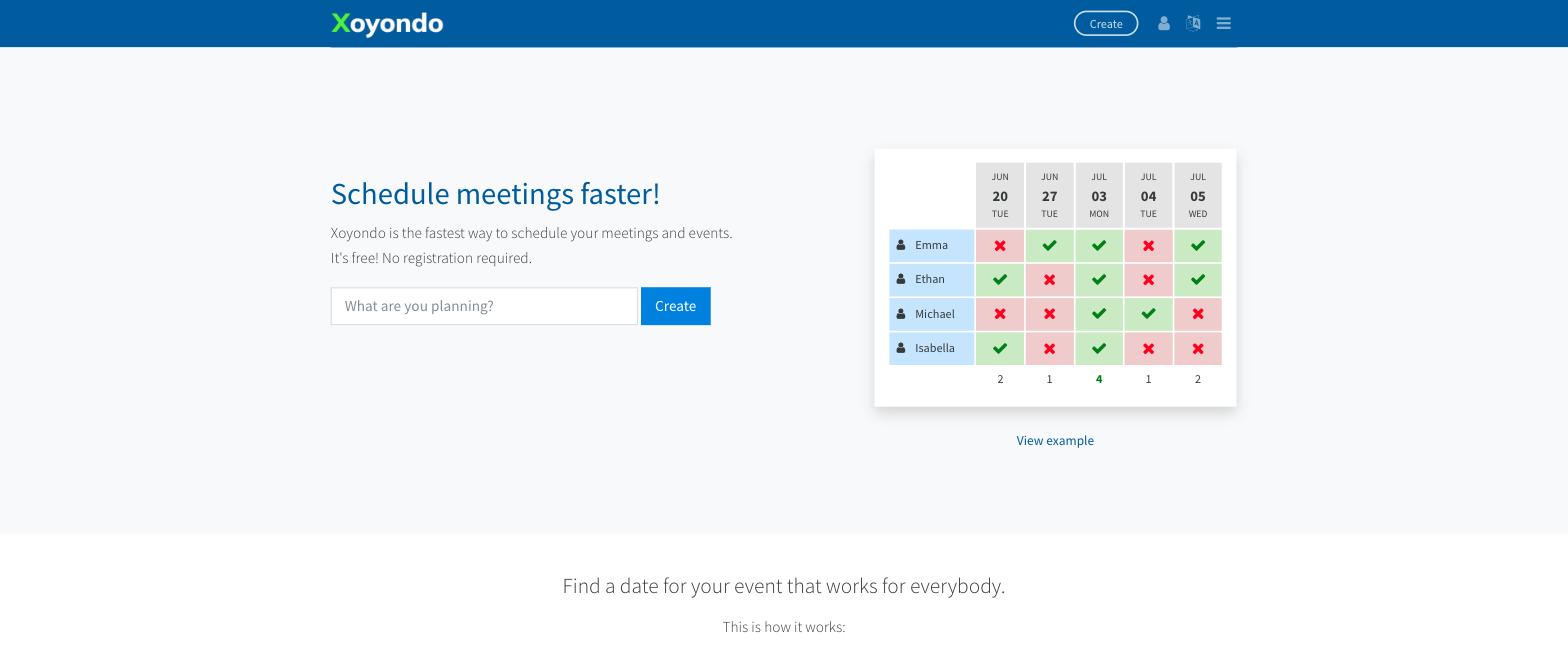Click Michael's check mark for Jul 03
Screen dimensions: 1568x655
[1099, 314]
